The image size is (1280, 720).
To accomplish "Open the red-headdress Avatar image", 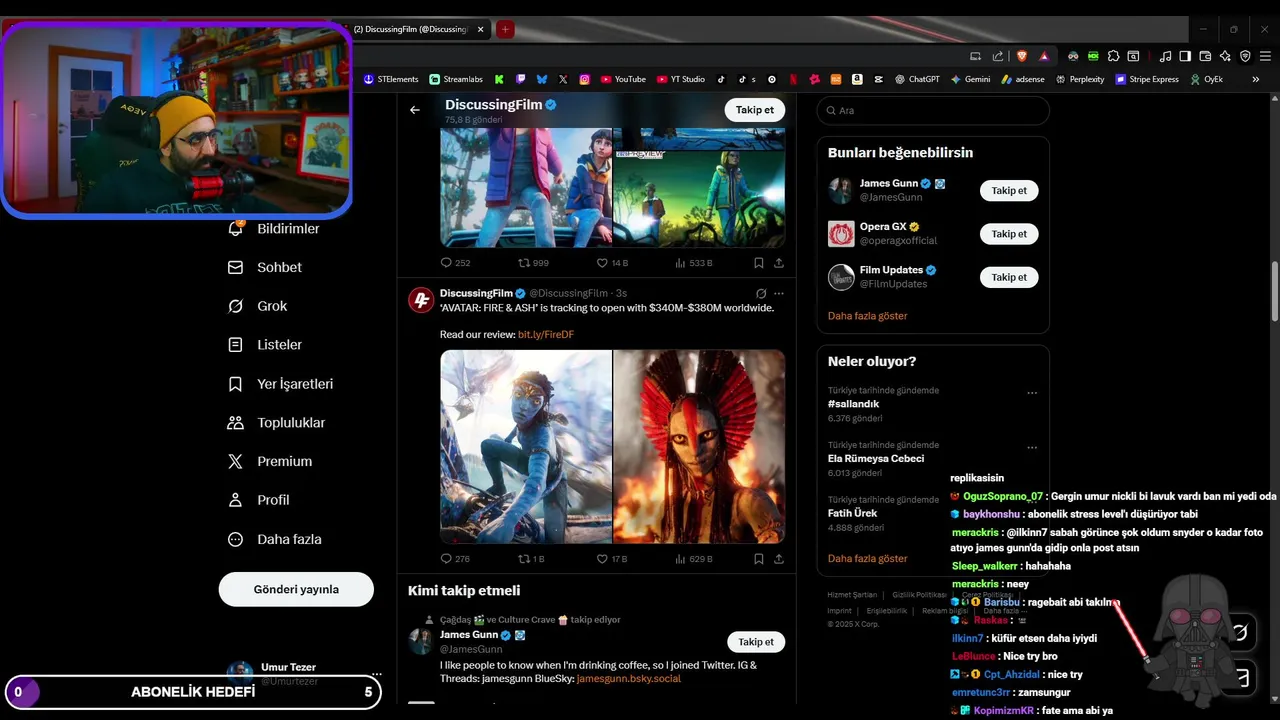I will click(699, 446).
